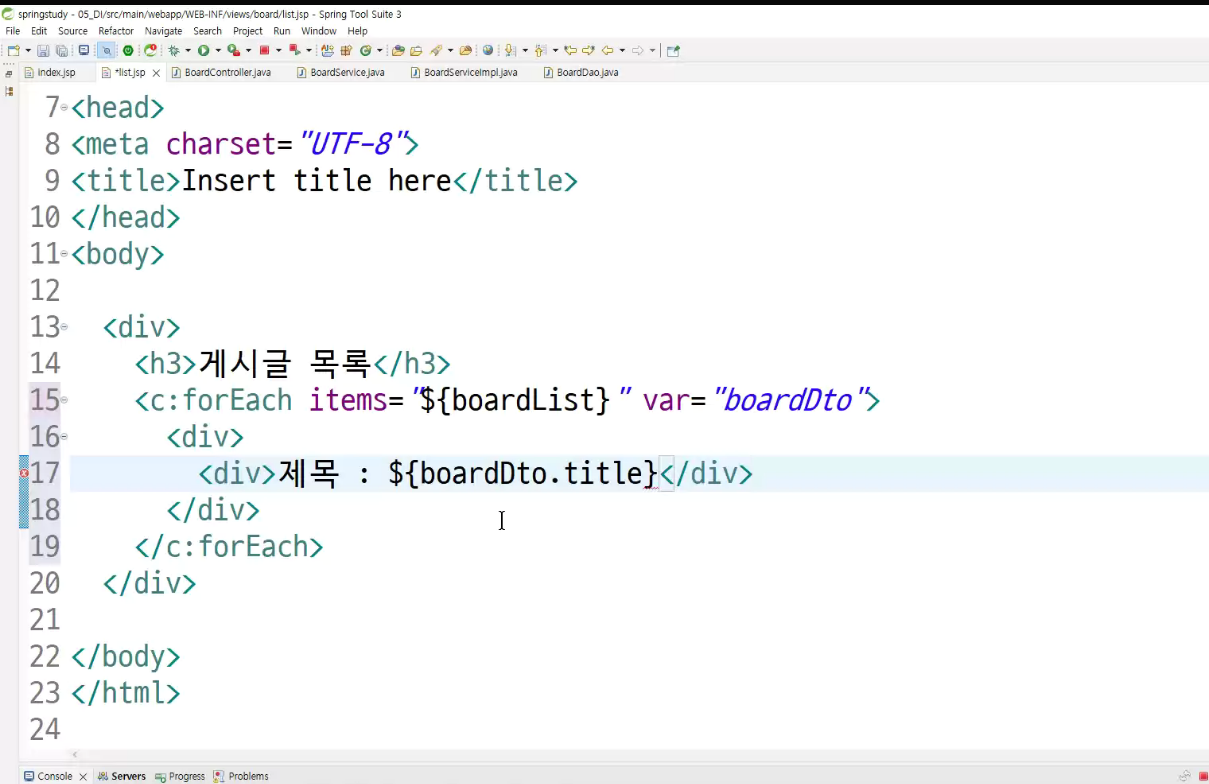
Task: Click the web browser globe icon
Action: pos(488,50)
